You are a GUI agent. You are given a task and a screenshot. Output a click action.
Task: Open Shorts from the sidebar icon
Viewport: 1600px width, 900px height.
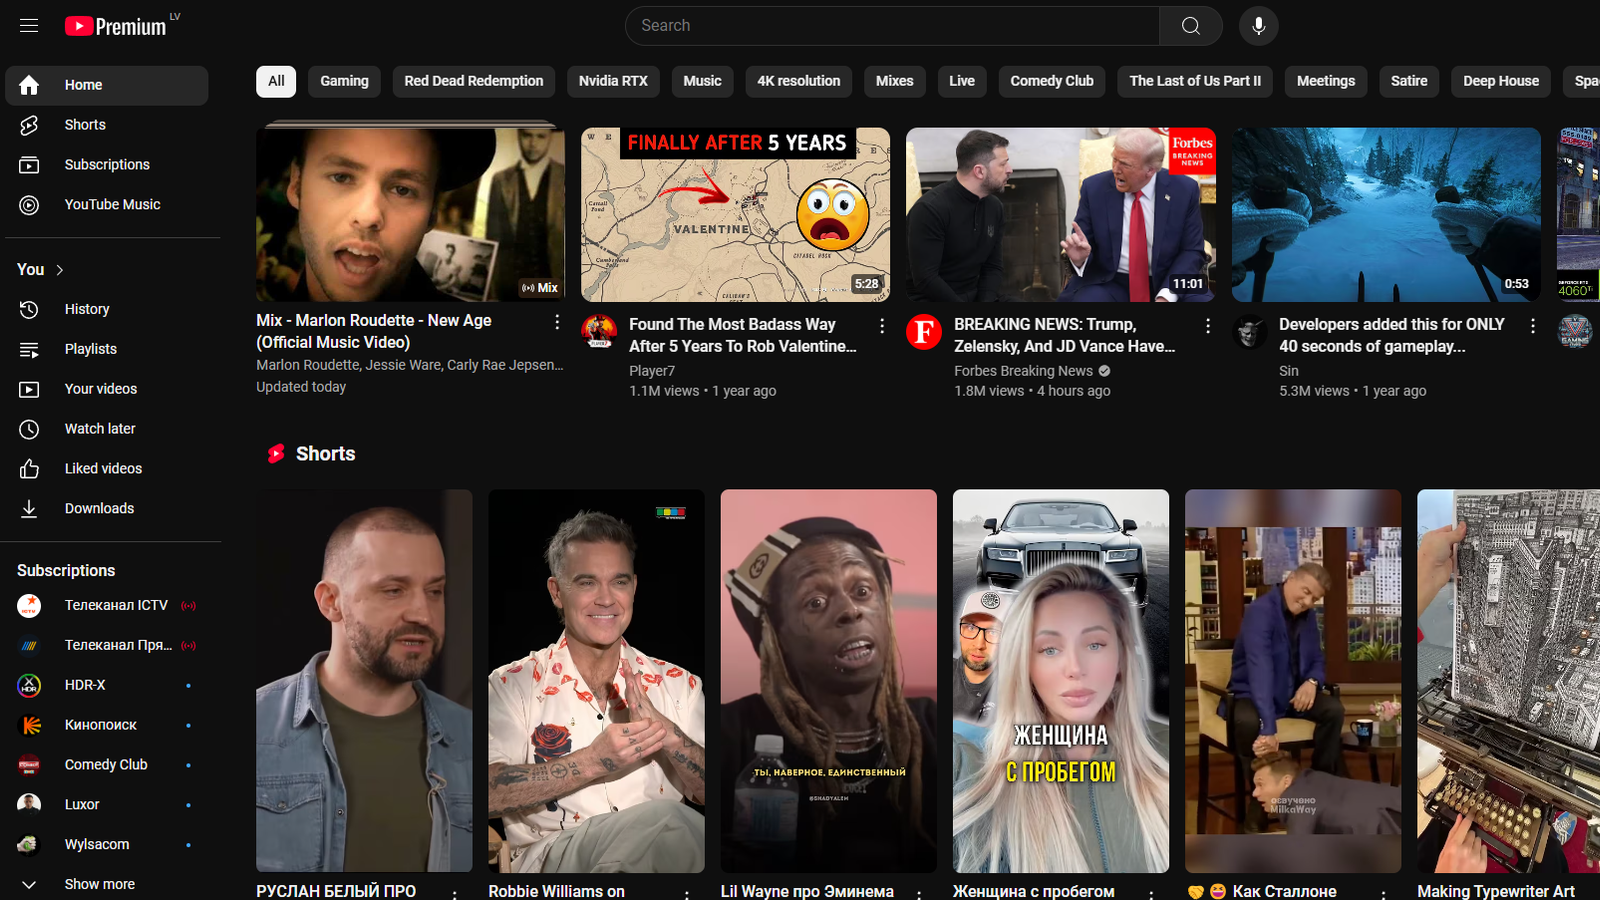29,125
